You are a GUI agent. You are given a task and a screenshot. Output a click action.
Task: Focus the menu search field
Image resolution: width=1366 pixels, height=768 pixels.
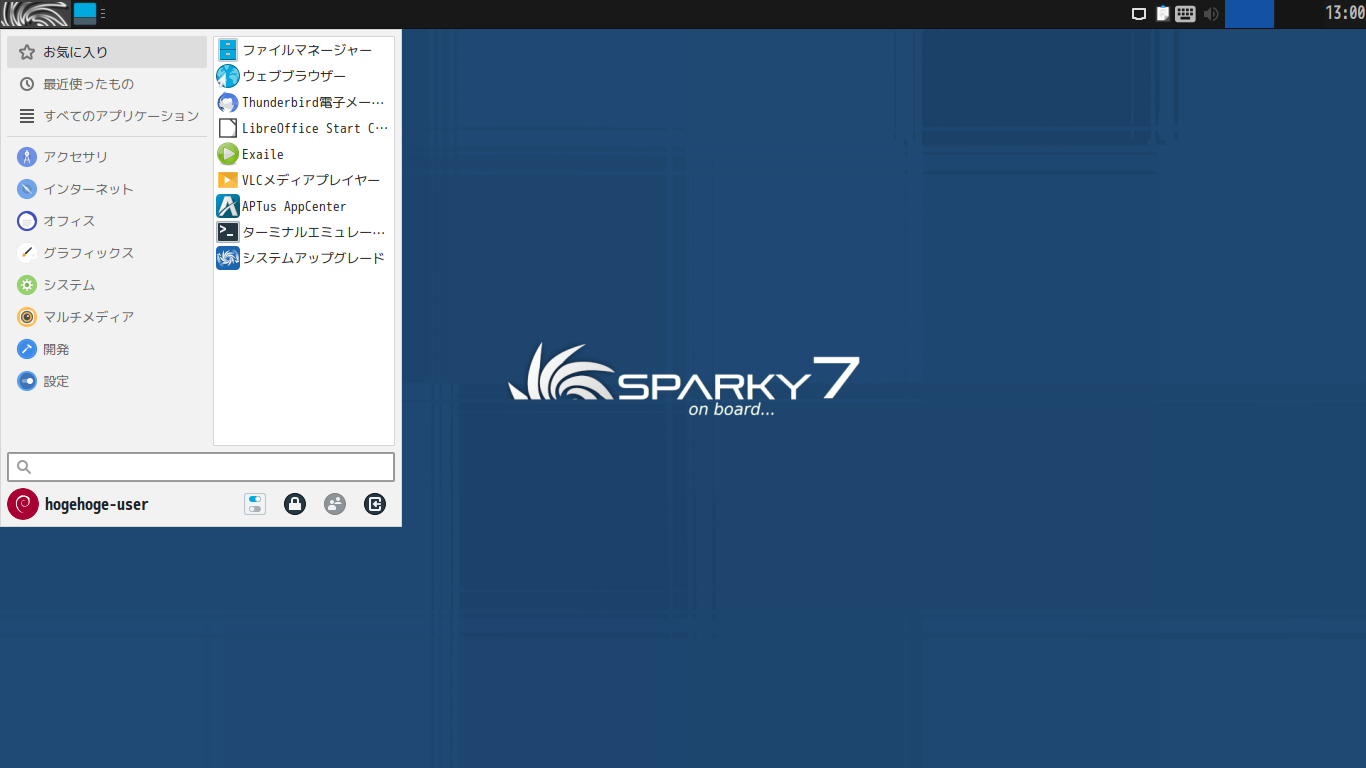[x=201, y=467]
